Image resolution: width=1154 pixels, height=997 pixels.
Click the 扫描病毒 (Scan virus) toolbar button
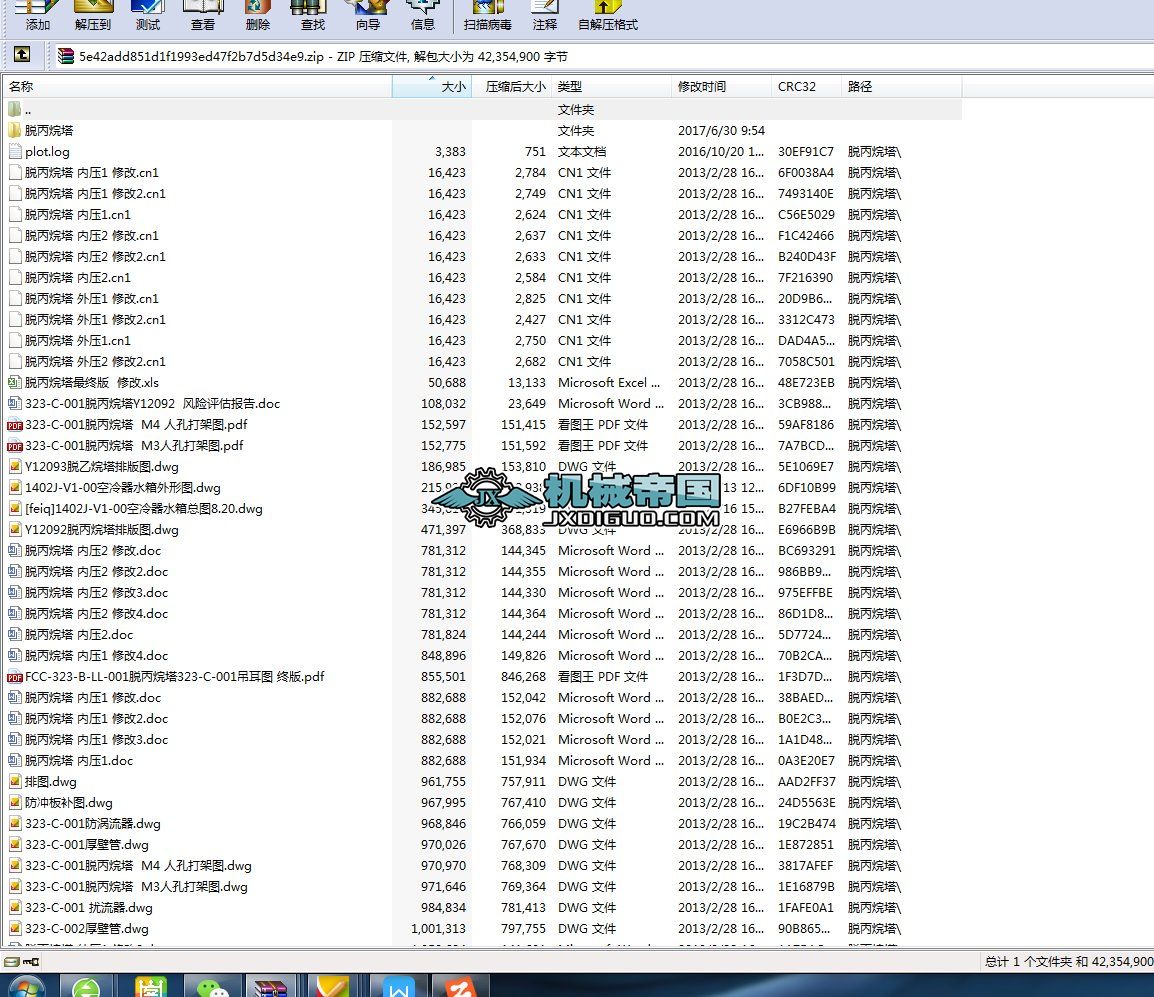(487, 16)
